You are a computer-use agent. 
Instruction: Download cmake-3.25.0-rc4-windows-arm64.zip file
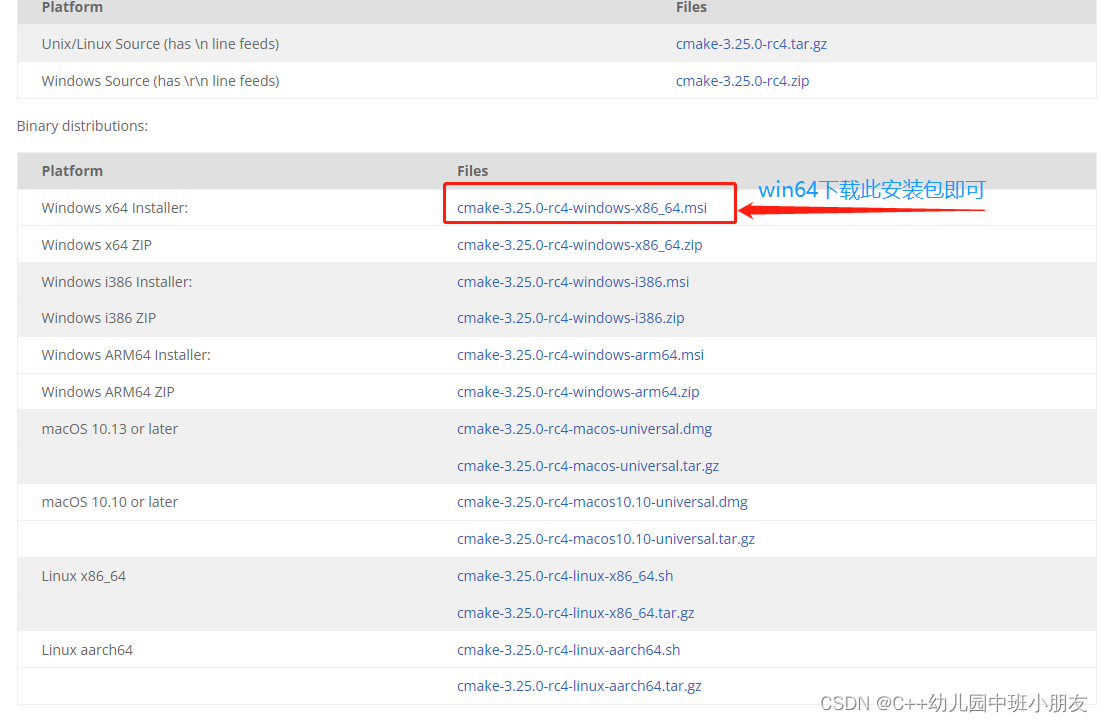[x=578, y=392]
